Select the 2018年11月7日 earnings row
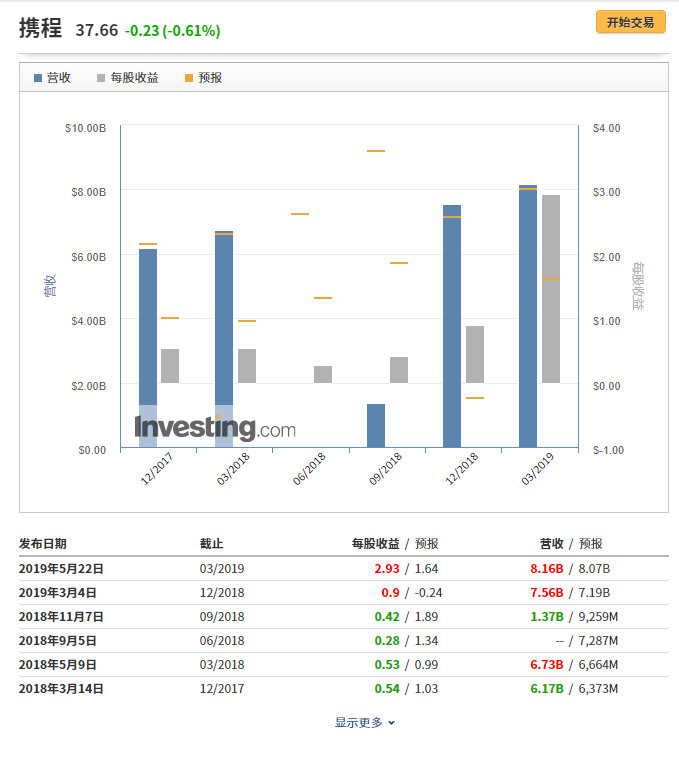 [61, 617]
